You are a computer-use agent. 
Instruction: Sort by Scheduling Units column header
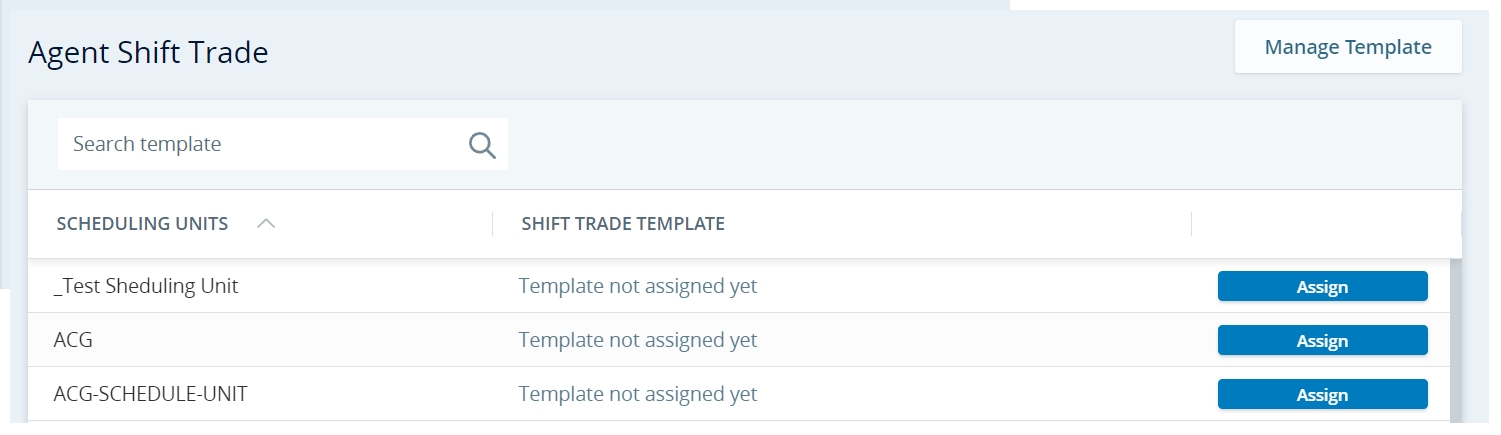142,224
